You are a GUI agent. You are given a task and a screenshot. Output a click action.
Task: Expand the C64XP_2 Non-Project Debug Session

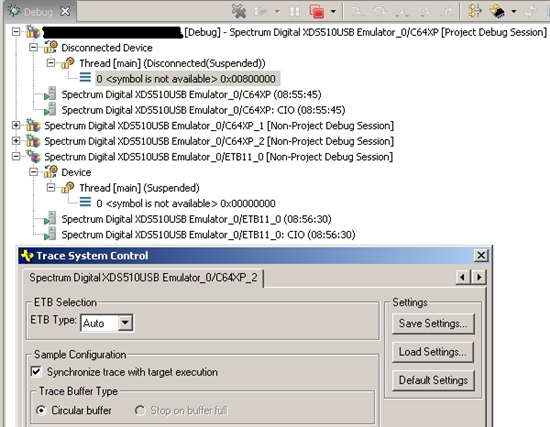point(16,141)
